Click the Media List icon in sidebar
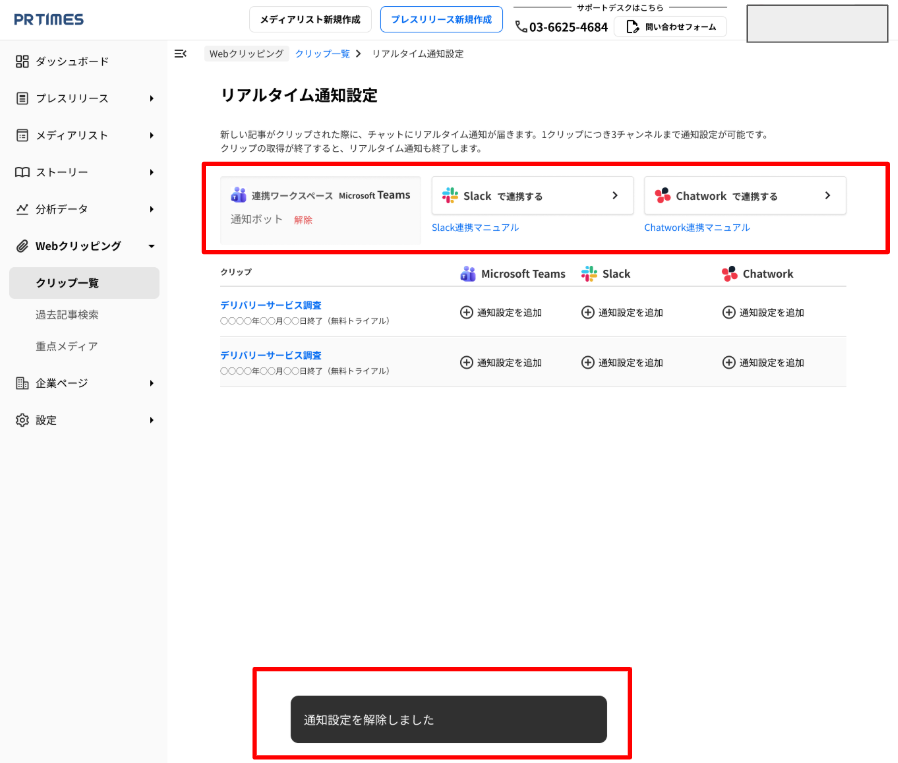Viewport: 898px width, 763px height. [22, 135]
